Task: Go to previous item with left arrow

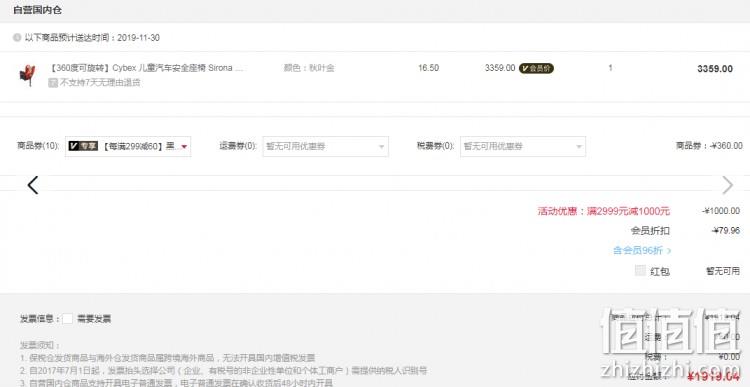Action: pyautogui.click(x=33, y=185)
